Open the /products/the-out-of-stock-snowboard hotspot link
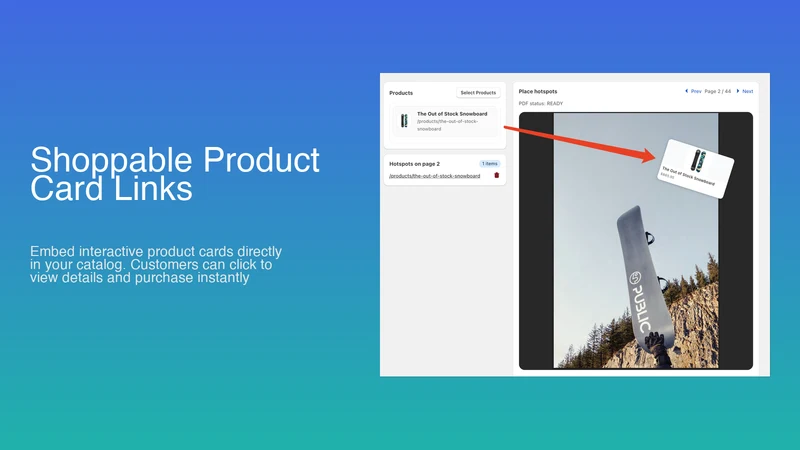This screenshot has height=450, width=800. [x=434, y=176]
